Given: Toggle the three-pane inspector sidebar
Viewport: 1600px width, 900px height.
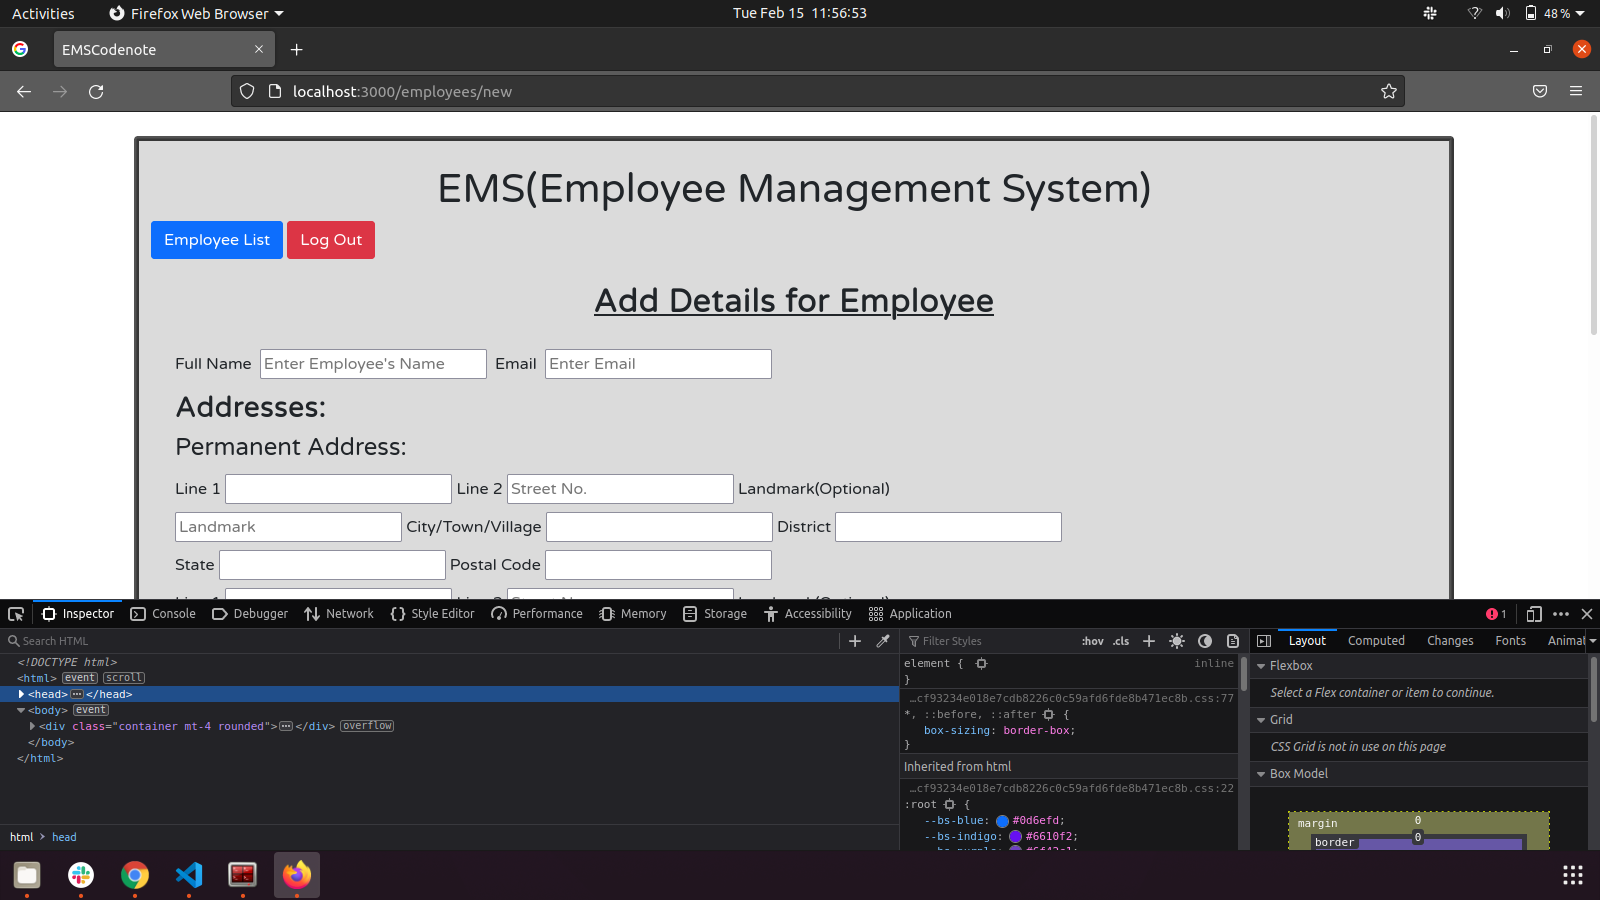Looking at the screenshot, I should pos(1264,641).
